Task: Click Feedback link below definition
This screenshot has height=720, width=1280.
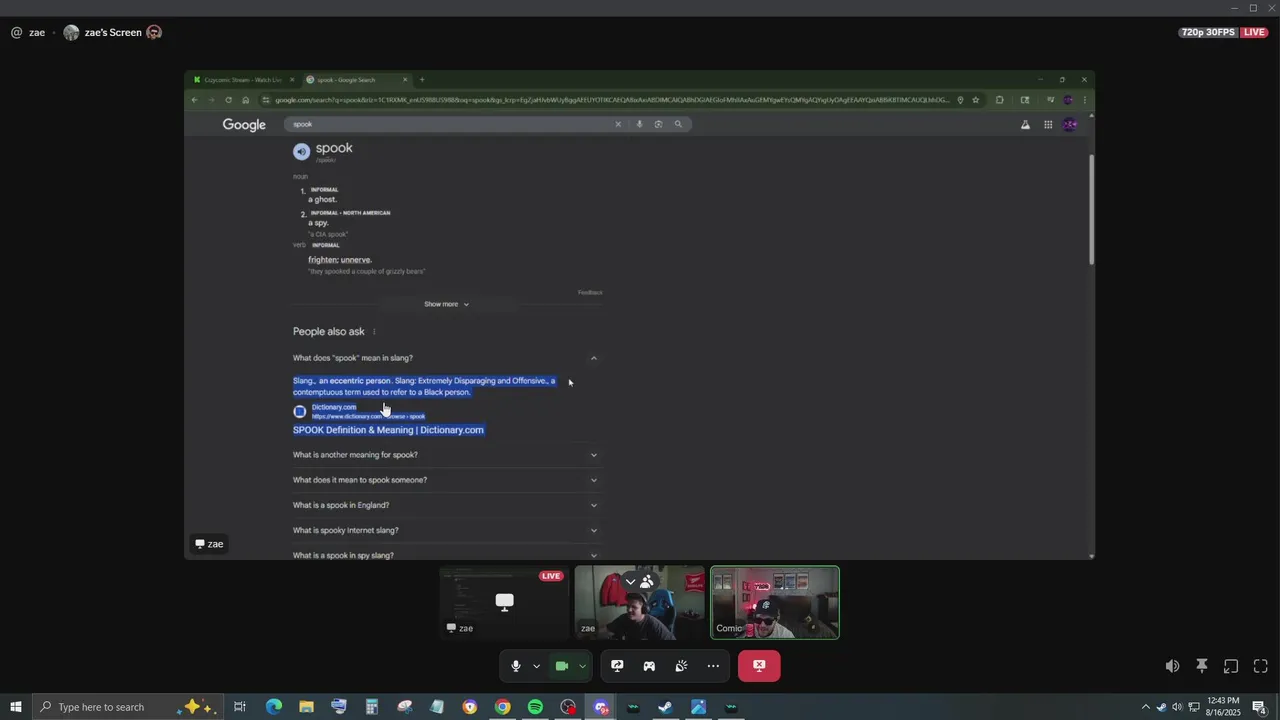Action: pos(590,292)
